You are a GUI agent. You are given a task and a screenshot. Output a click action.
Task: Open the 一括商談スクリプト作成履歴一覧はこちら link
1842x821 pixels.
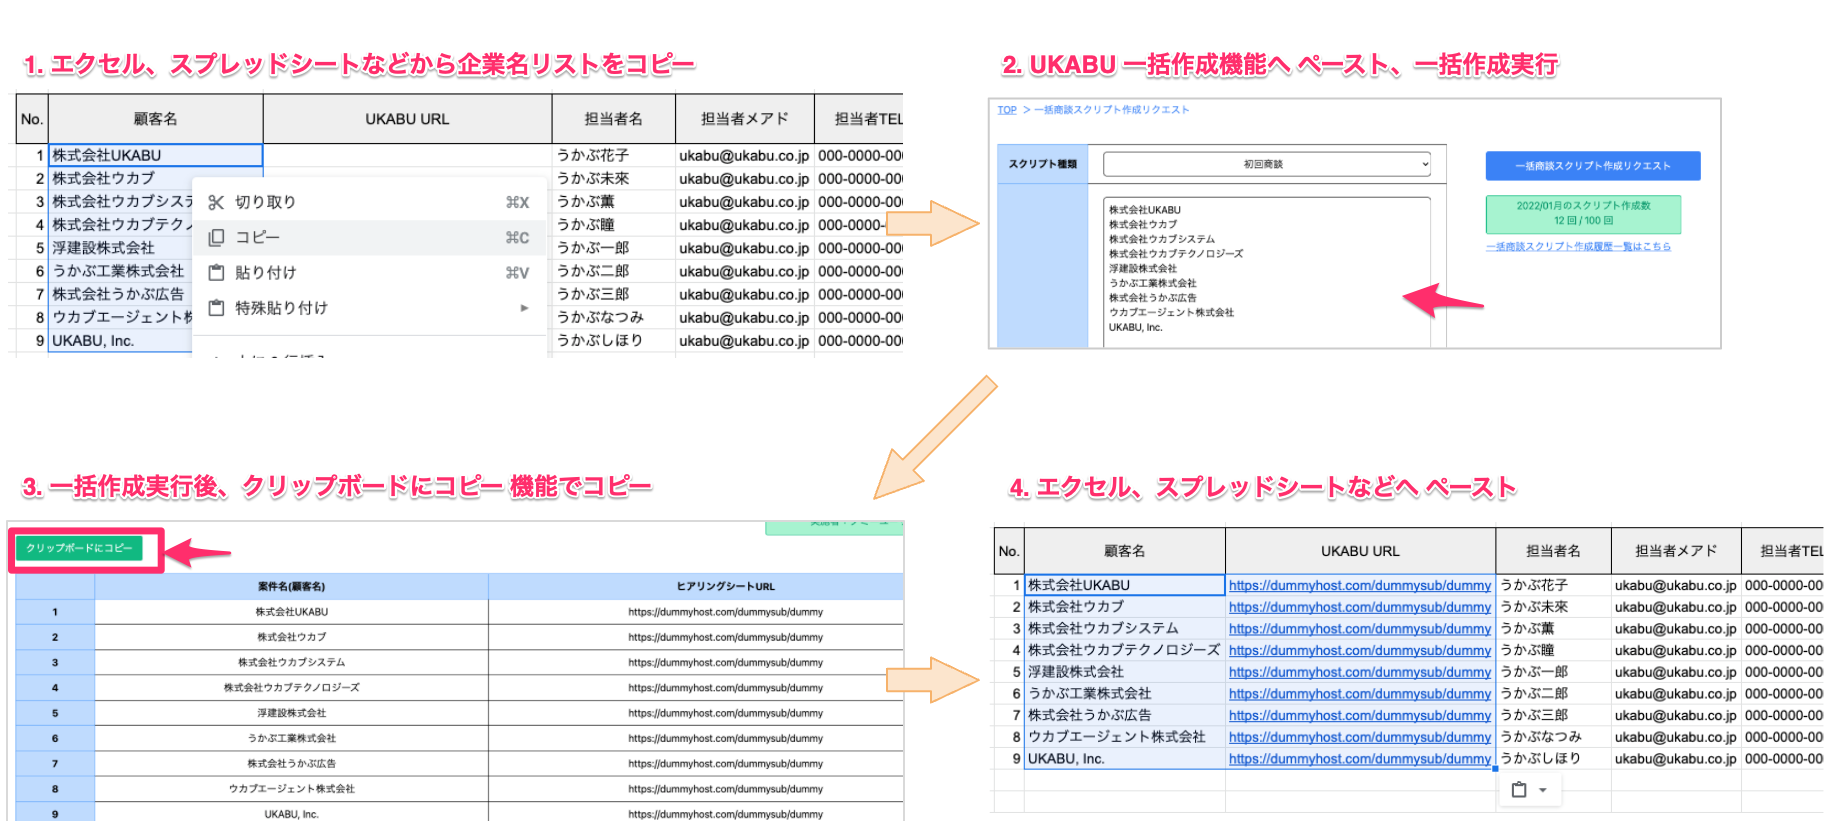pos(1578,246)
